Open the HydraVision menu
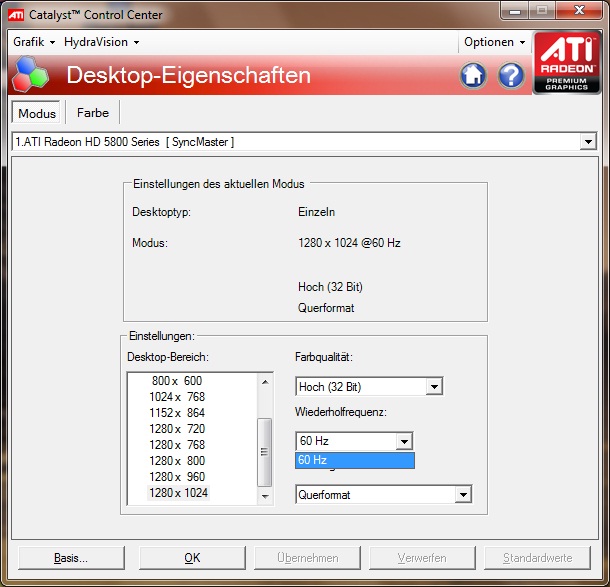This screenshot has width=610, height=587. (102, 42)
